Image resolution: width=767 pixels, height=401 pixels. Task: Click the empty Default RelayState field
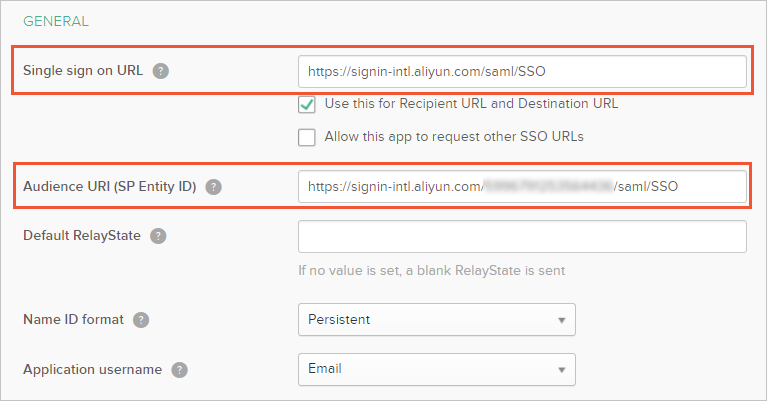[x=522, y=236]
